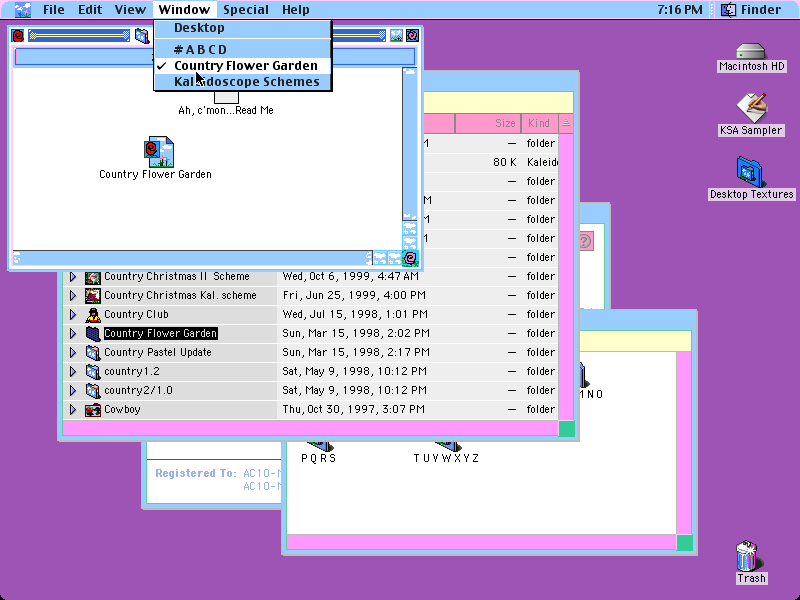Open the View menu
Viewport: 800px width, 600px height.
click(130, 9)
